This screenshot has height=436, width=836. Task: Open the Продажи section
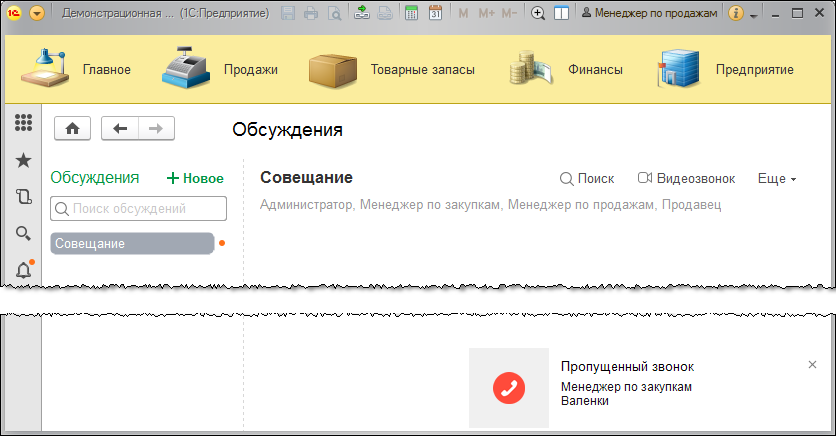click(x=251, y=70)
